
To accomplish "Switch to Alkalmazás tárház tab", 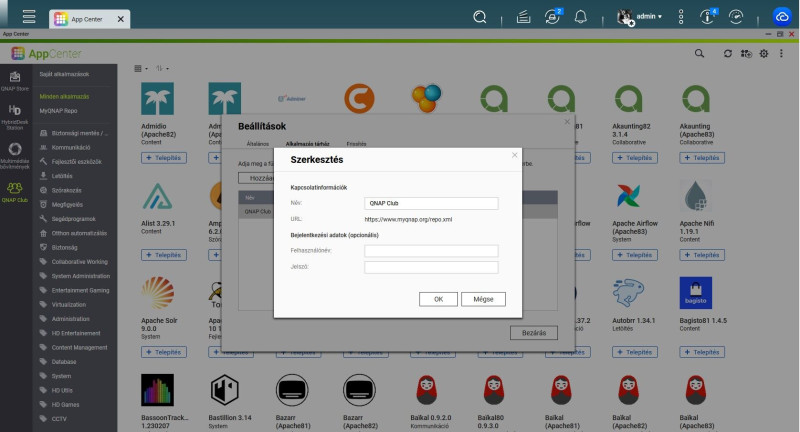I will tap(308, 144).
